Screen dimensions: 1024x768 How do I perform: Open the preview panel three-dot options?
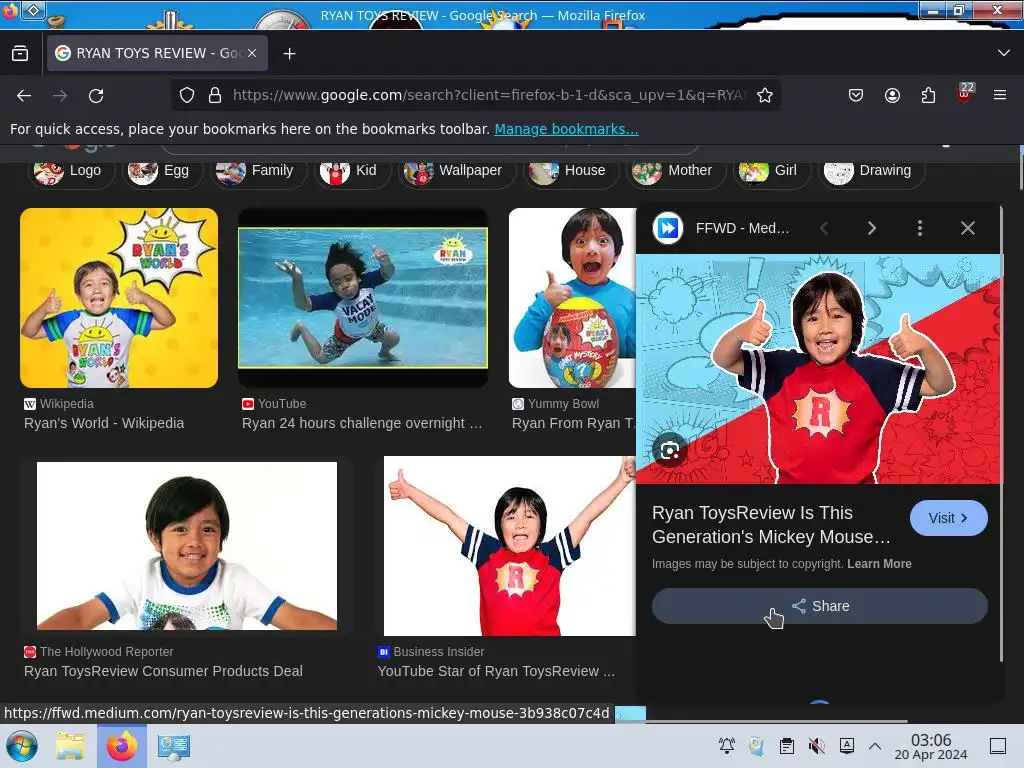pyautogui.click(x=920, y=228)
